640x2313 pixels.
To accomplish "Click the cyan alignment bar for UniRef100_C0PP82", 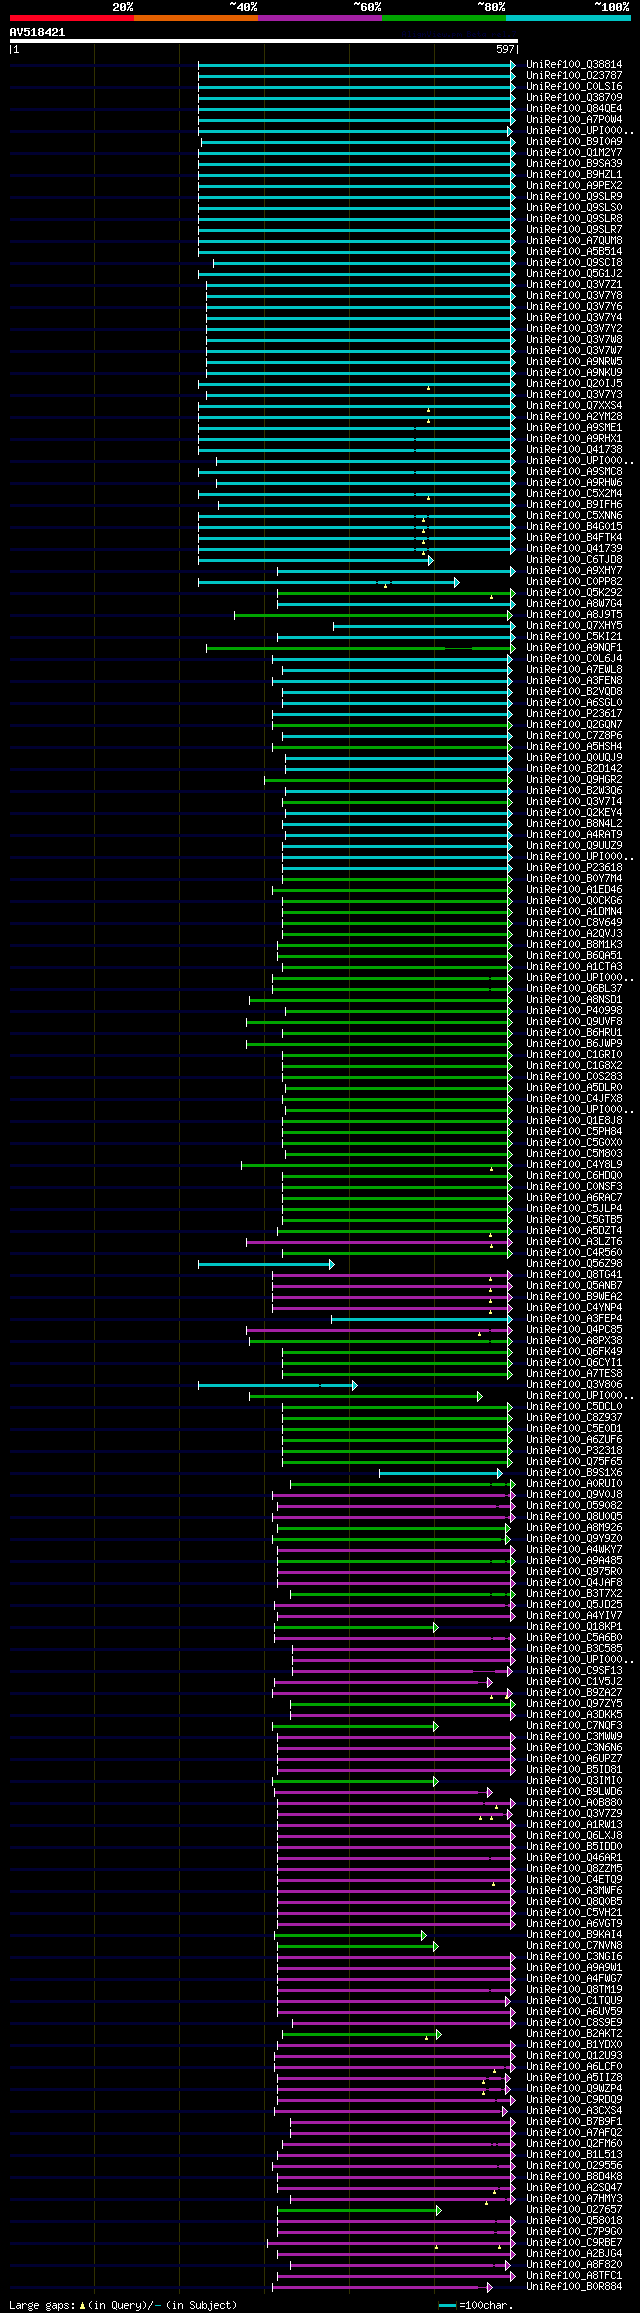I will click(x=329, y=582).
